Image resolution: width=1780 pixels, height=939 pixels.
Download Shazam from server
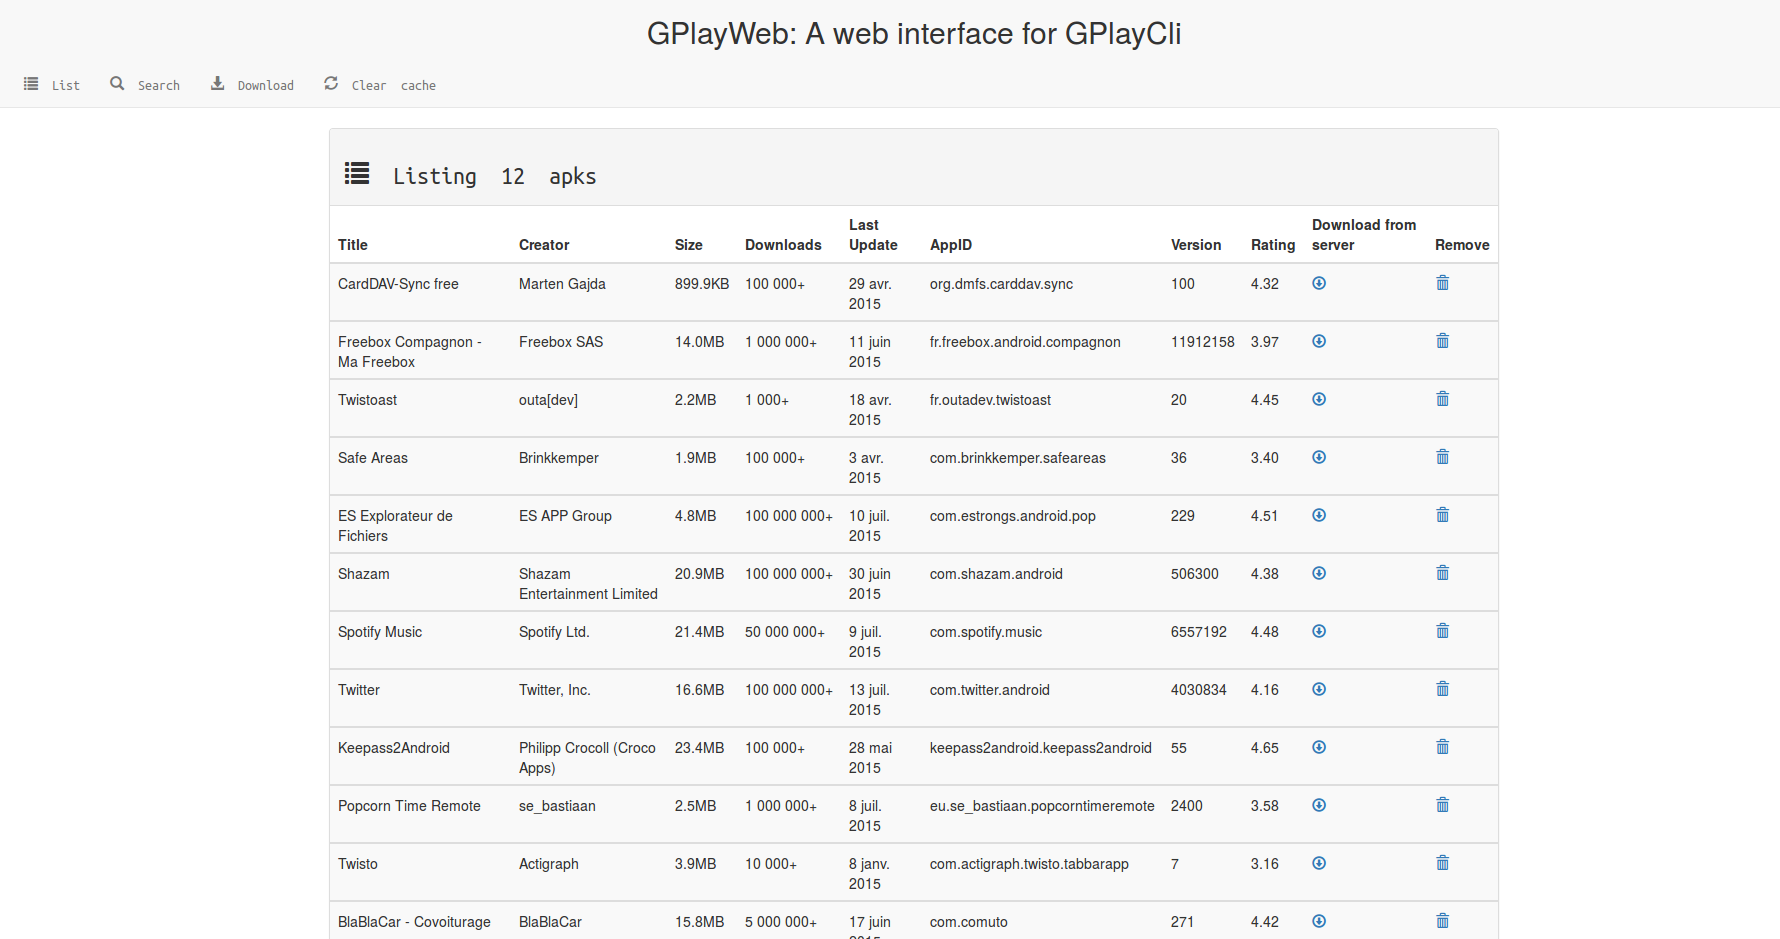point(1319,573)
